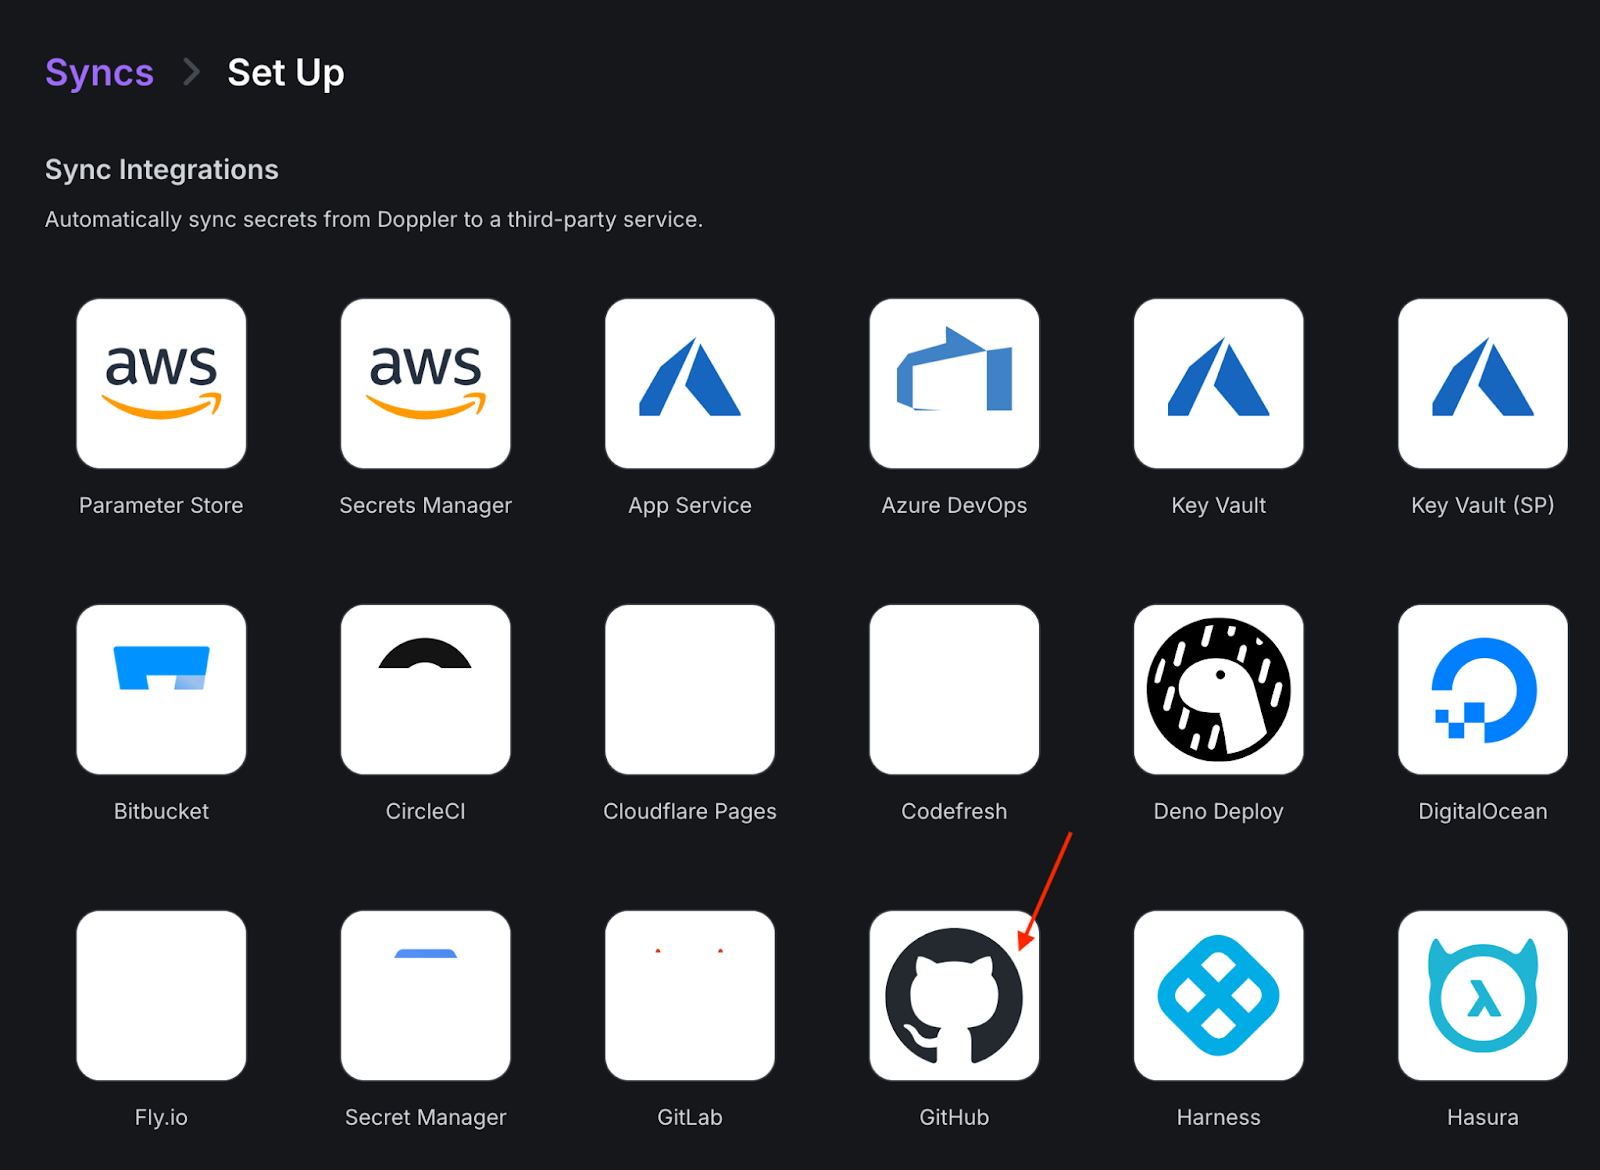1600x1170 pixels.
Task: Click the "Sync Integrations" heading
Action: tap(162, 169)
